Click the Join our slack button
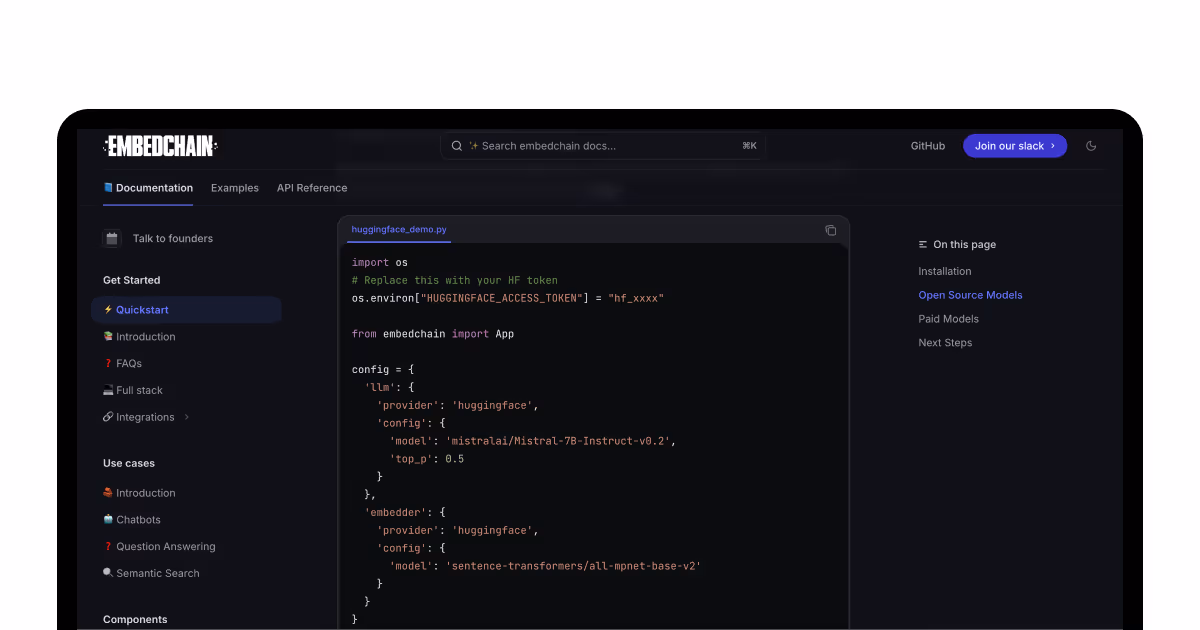1200x630 pixels. point(1014,145)
